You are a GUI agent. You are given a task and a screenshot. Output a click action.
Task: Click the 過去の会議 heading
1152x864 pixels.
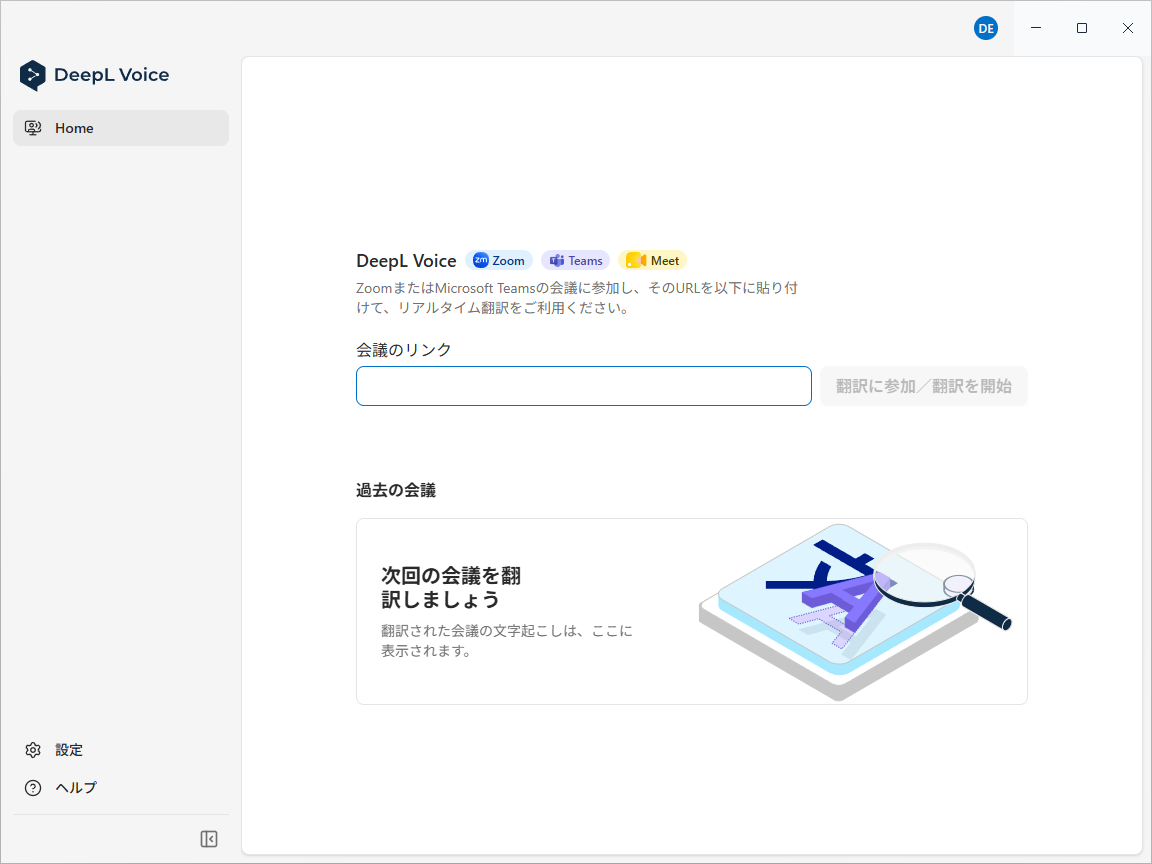click(396, 490)
